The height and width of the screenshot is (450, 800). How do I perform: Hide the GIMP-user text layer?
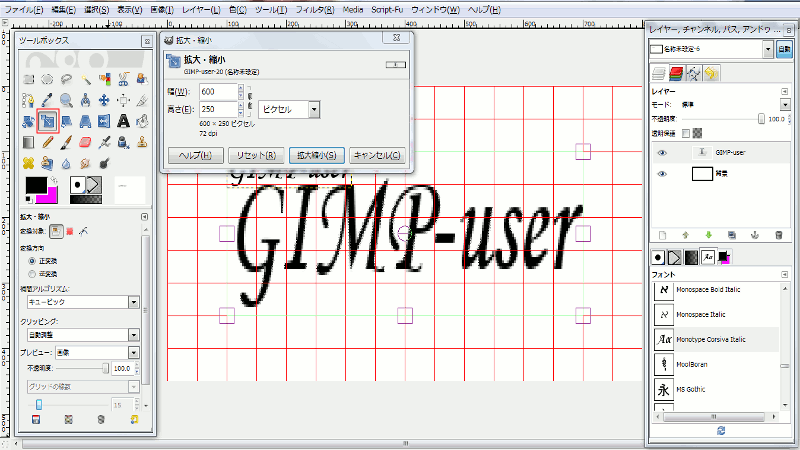(662, 153)
